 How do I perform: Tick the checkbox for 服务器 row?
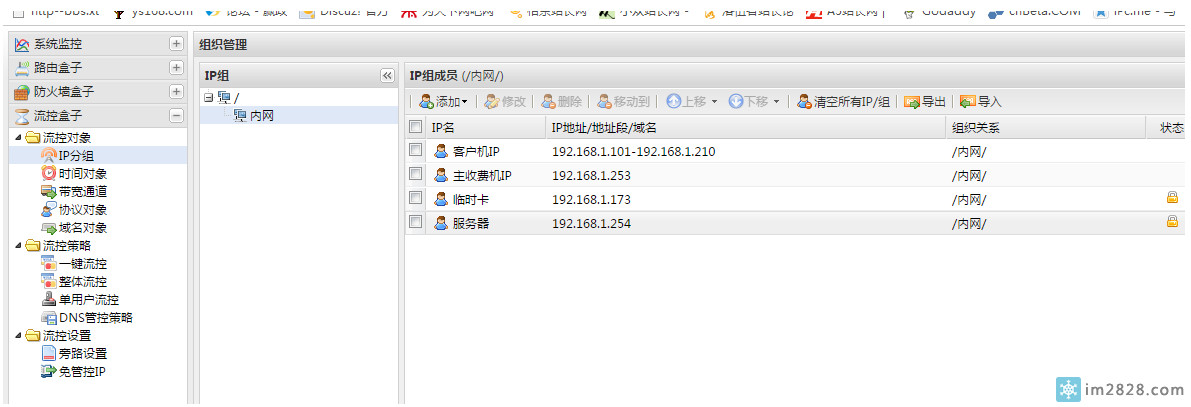[x=416, y=223]
